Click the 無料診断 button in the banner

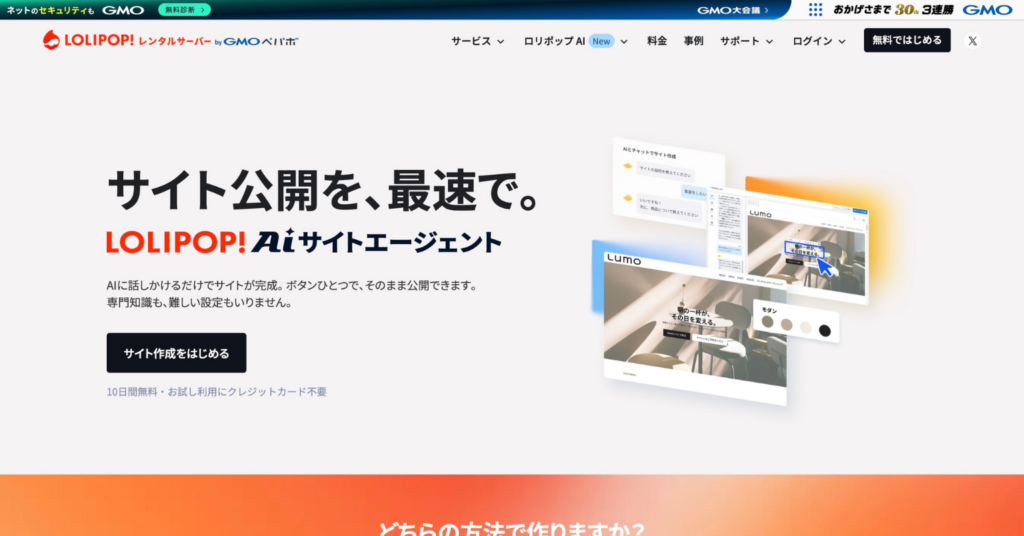pos(184,10)
